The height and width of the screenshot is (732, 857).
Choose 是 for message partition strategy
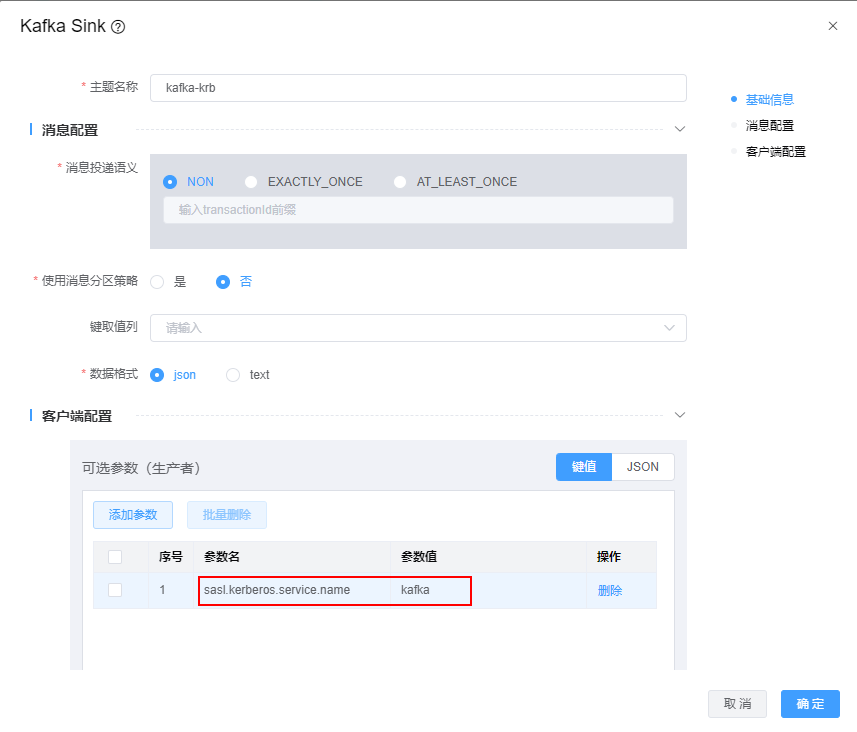coord(157,282)
